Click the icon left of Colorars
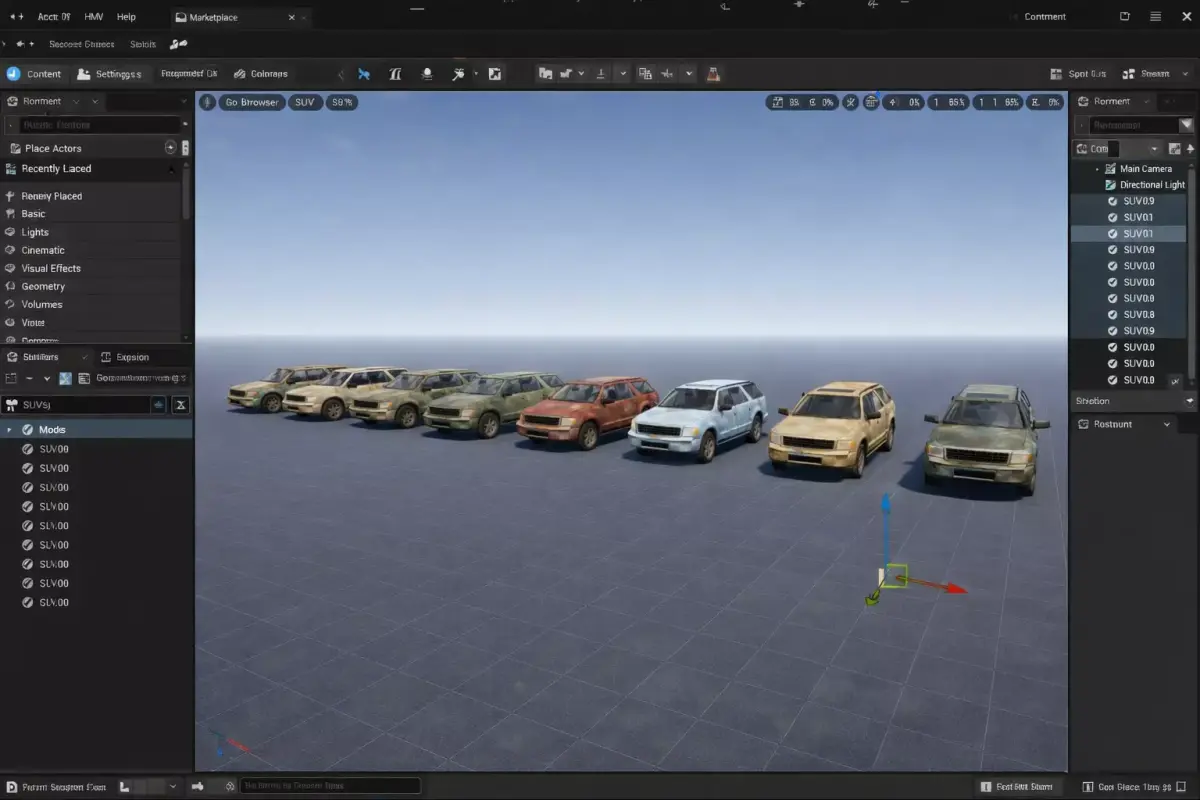The image size is (1200, 800). (x=240, y=74)
